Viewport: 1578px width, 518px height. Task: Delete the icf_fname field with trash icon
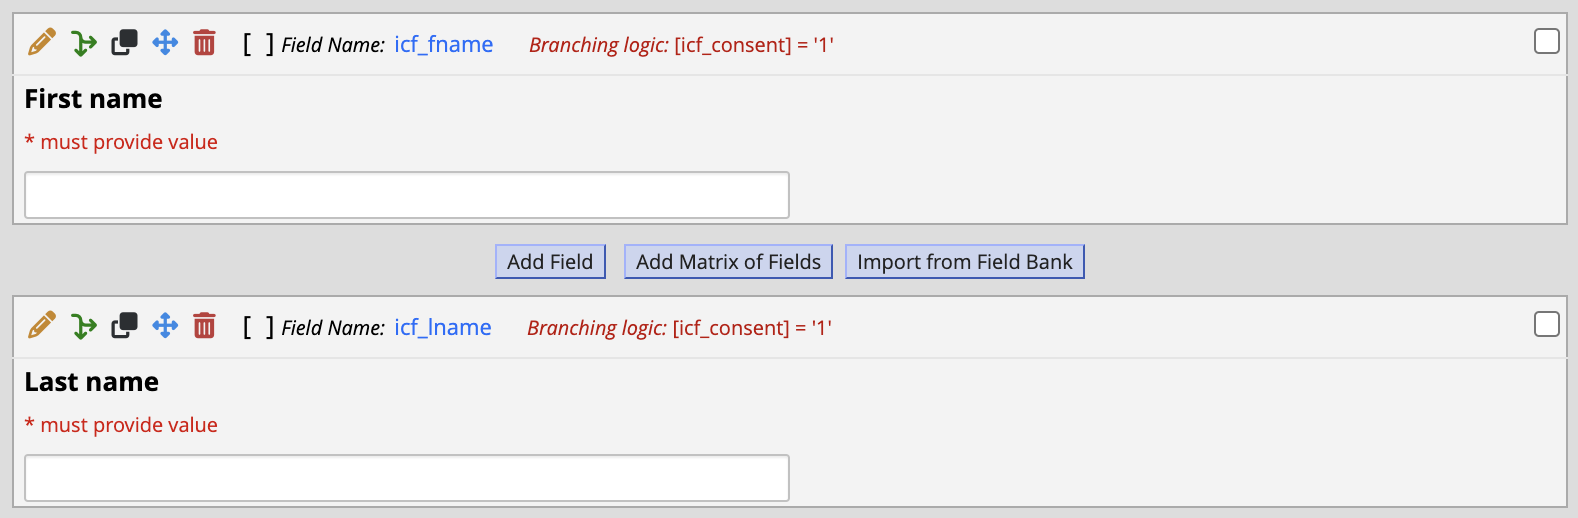click(204, 42)
